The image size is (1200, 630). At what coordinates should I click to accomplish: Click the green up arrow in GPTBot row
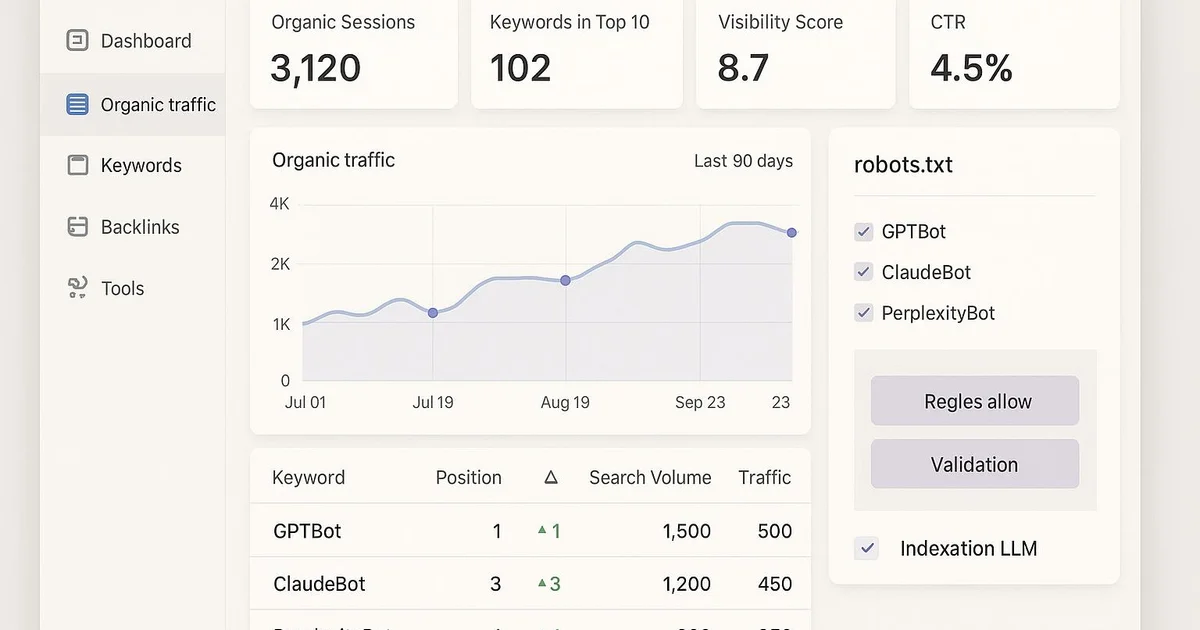pyautogui.click(x=542, y=531)
